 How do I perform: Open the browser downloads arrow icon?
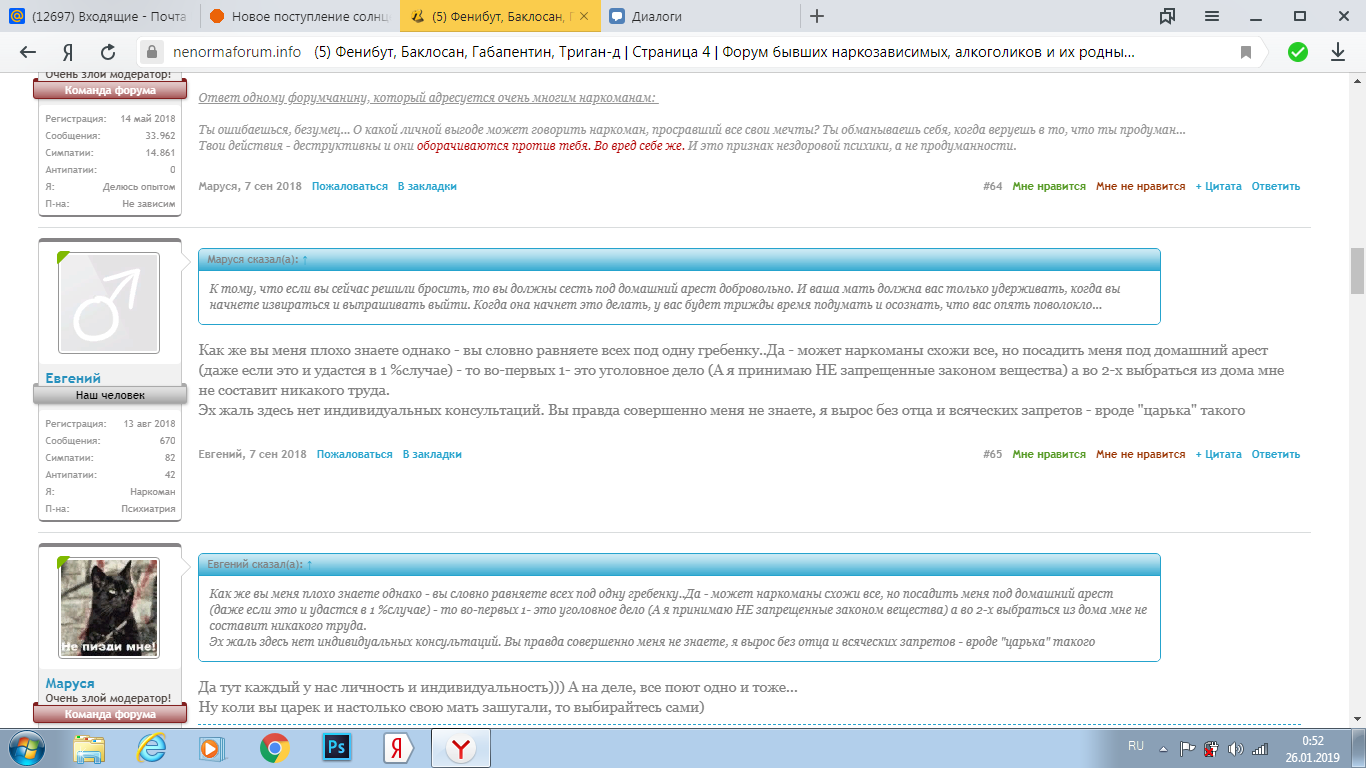pos(1338,53)
